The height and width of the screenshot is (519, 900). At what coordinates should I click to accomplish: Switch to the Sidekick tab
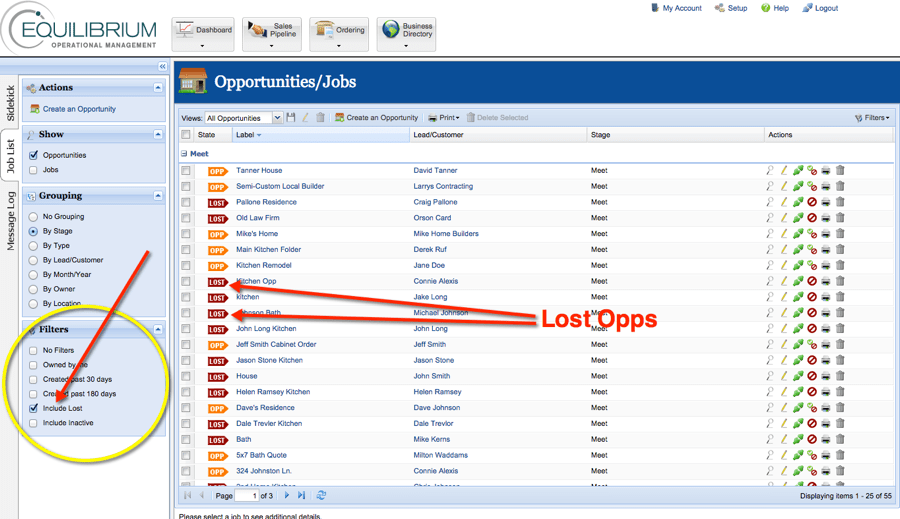[x=10, y=103]
